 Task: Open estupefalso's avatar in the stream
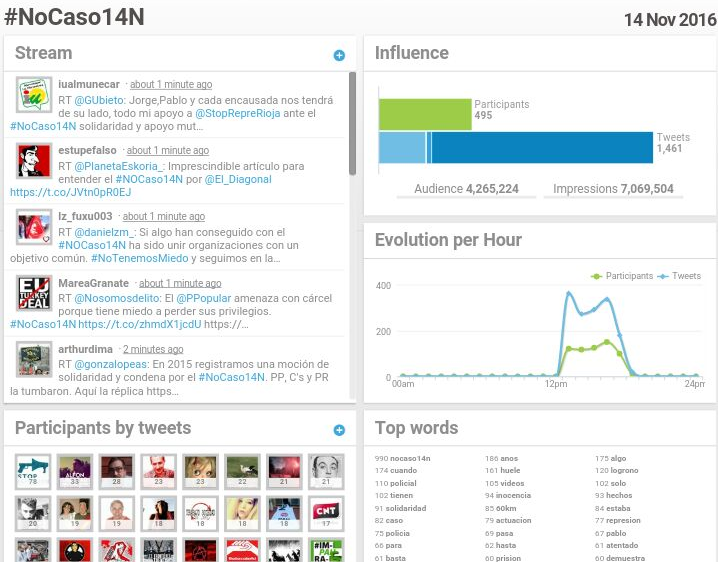pyautogui.click(x=34, y=162)
